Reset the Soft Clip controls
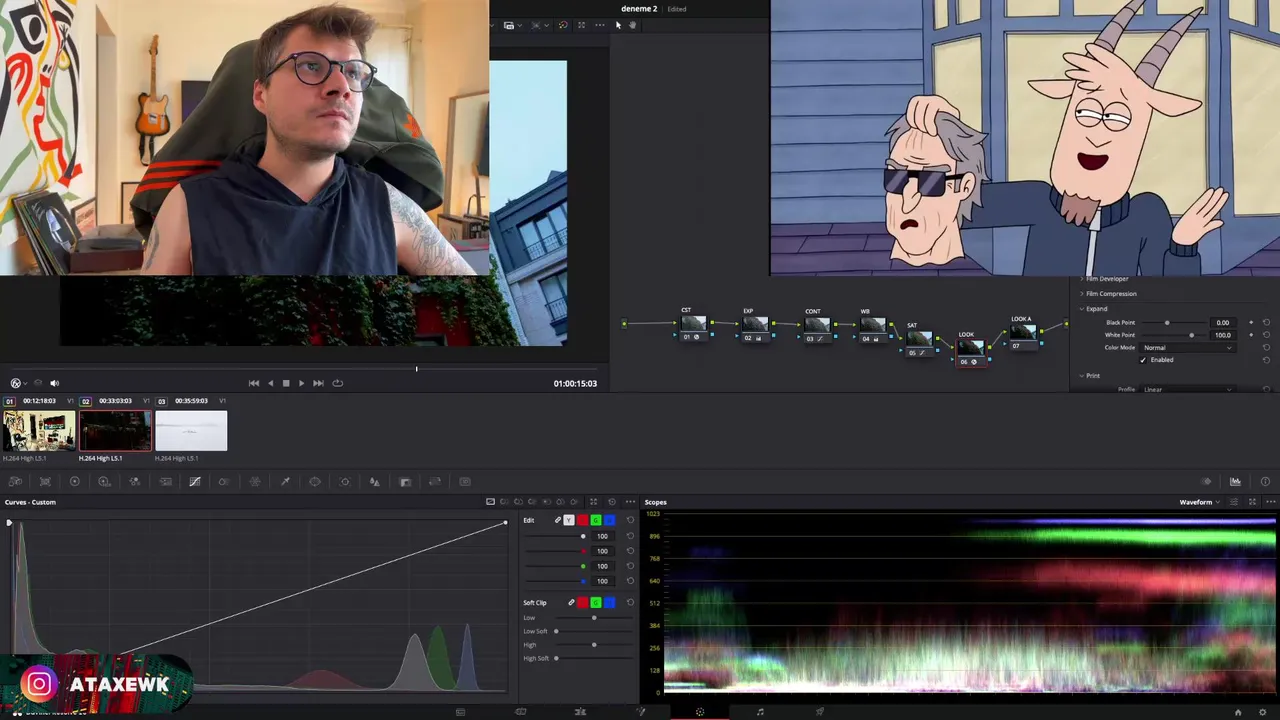The height and width of the screenshot is (720, 1280). coord(630,603)
